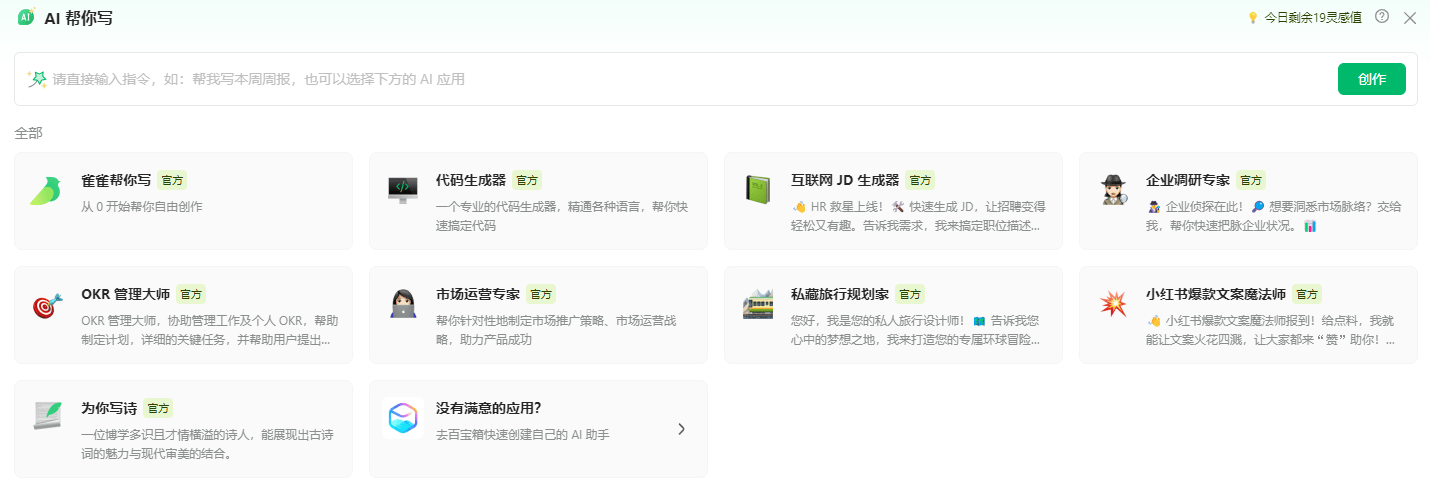Image resolution: width=1430 pixels, height=496 pixels.
Task: Click the dartboard icon for OKR 管理大师
Action: pos(47,304)
